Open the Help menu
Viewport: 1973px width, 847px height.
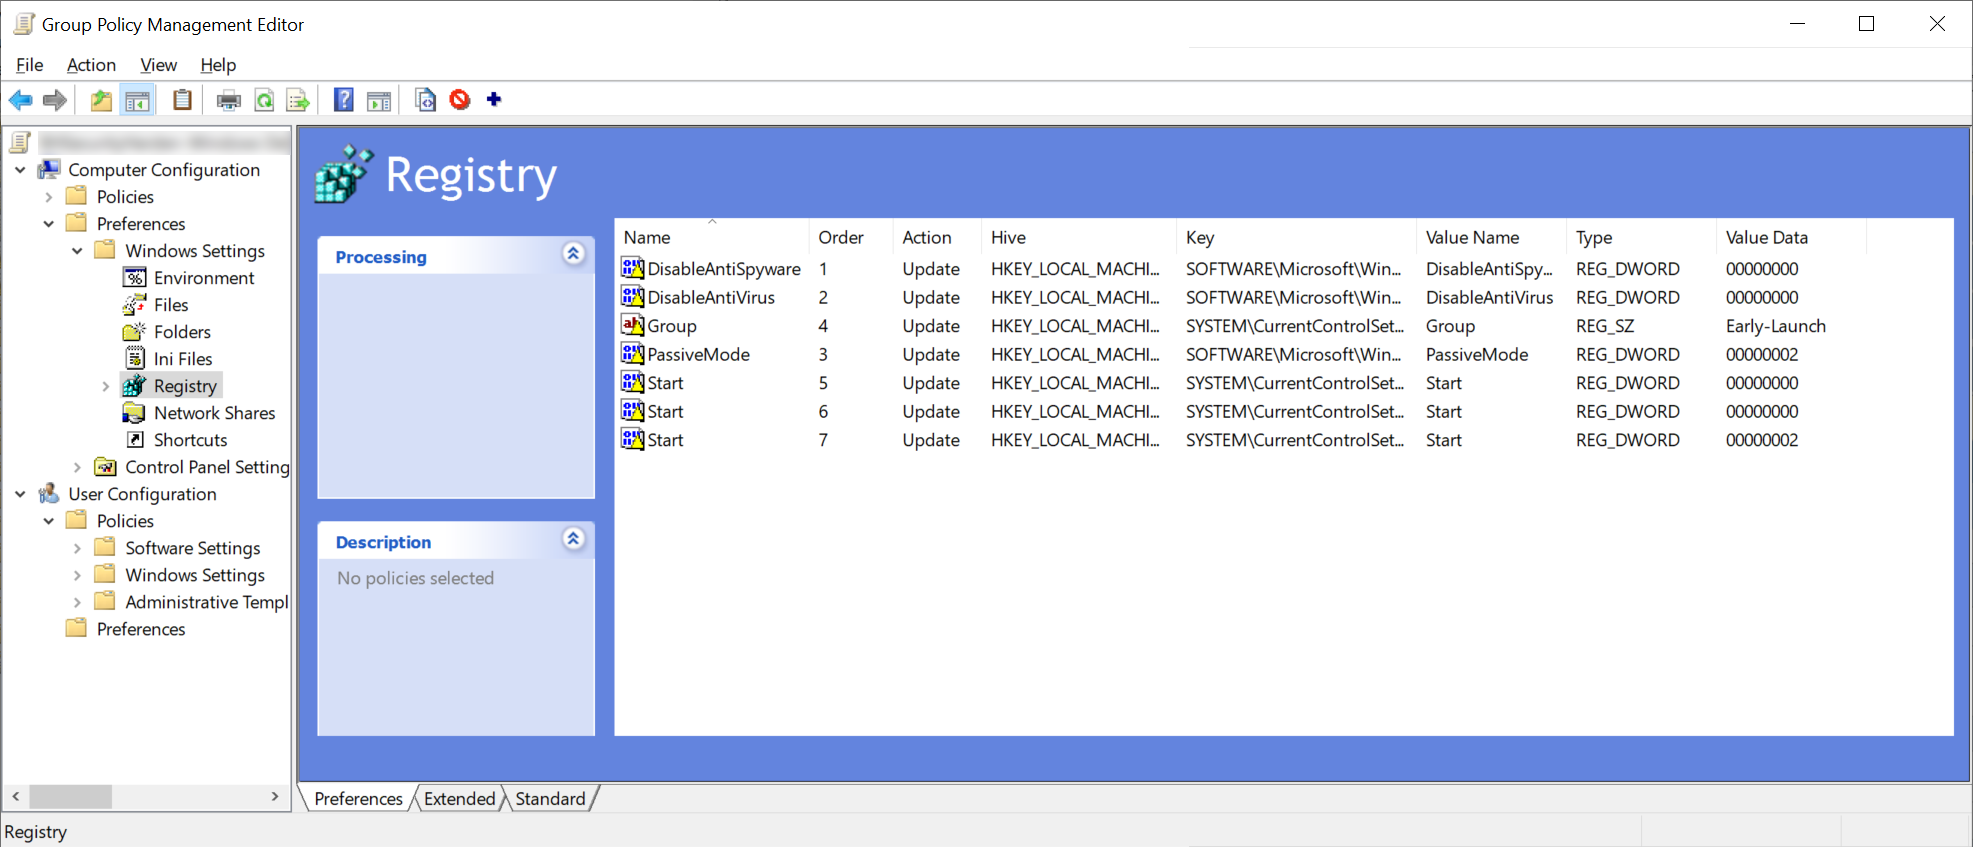click(x=218, y=65)
